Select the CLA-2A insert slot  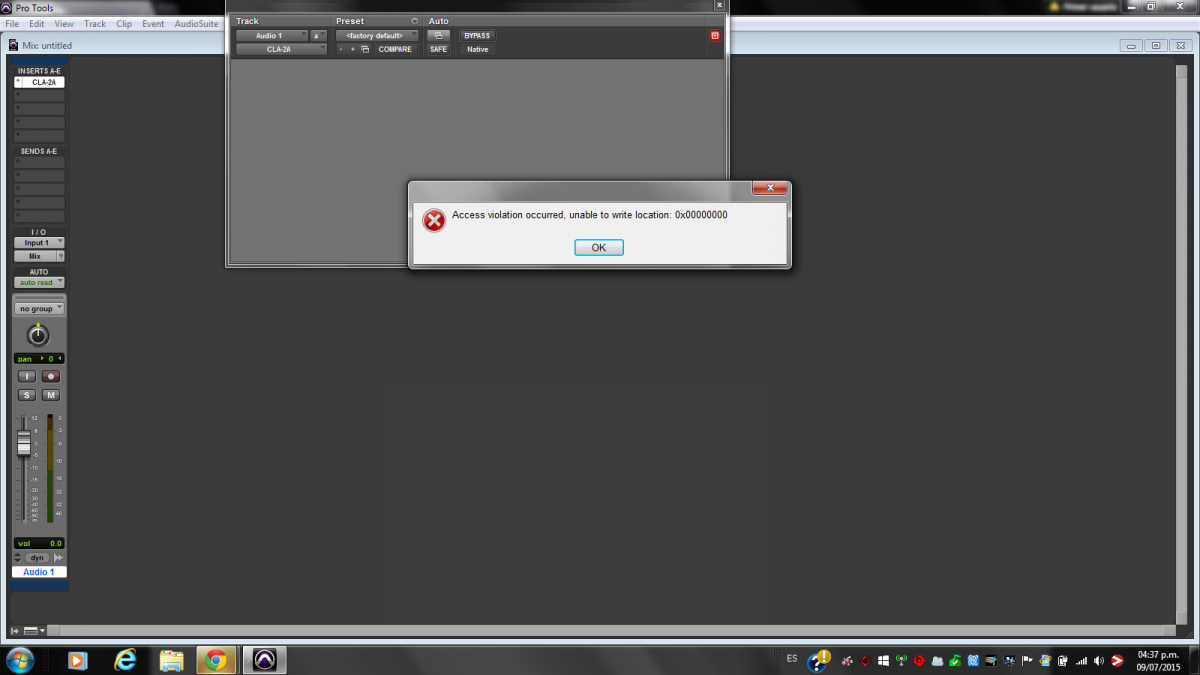(40, 82)
